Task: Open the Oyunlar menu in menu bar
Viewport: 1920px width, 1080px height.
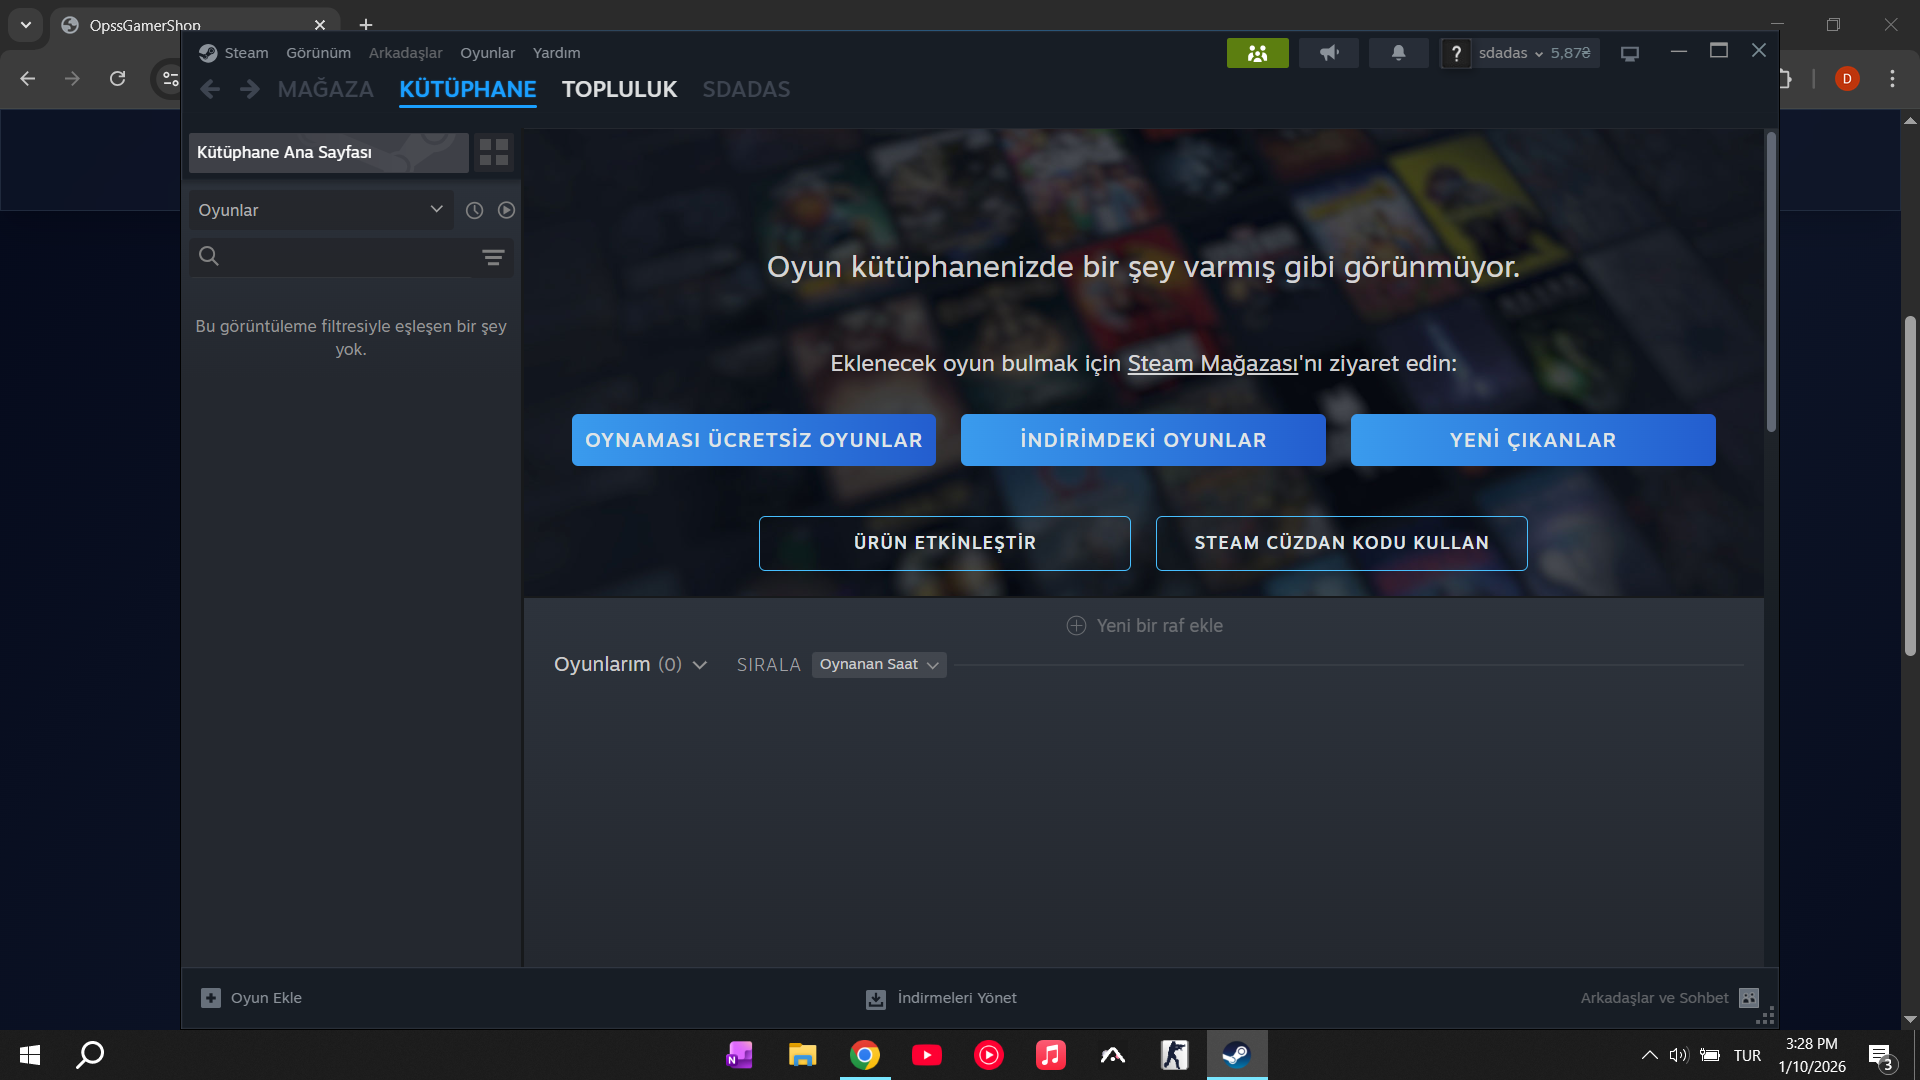Action: click(x=487, y=53)
